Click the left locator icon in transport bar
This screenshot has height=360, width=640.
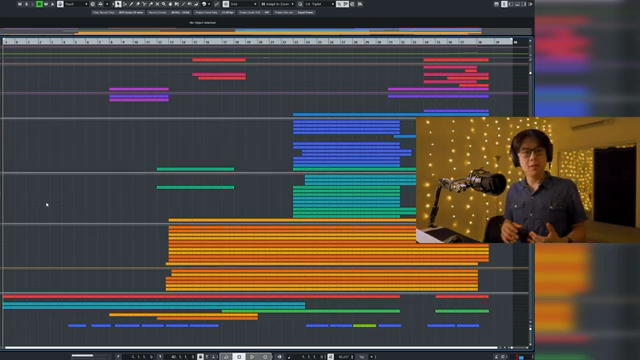coord(118,357)
